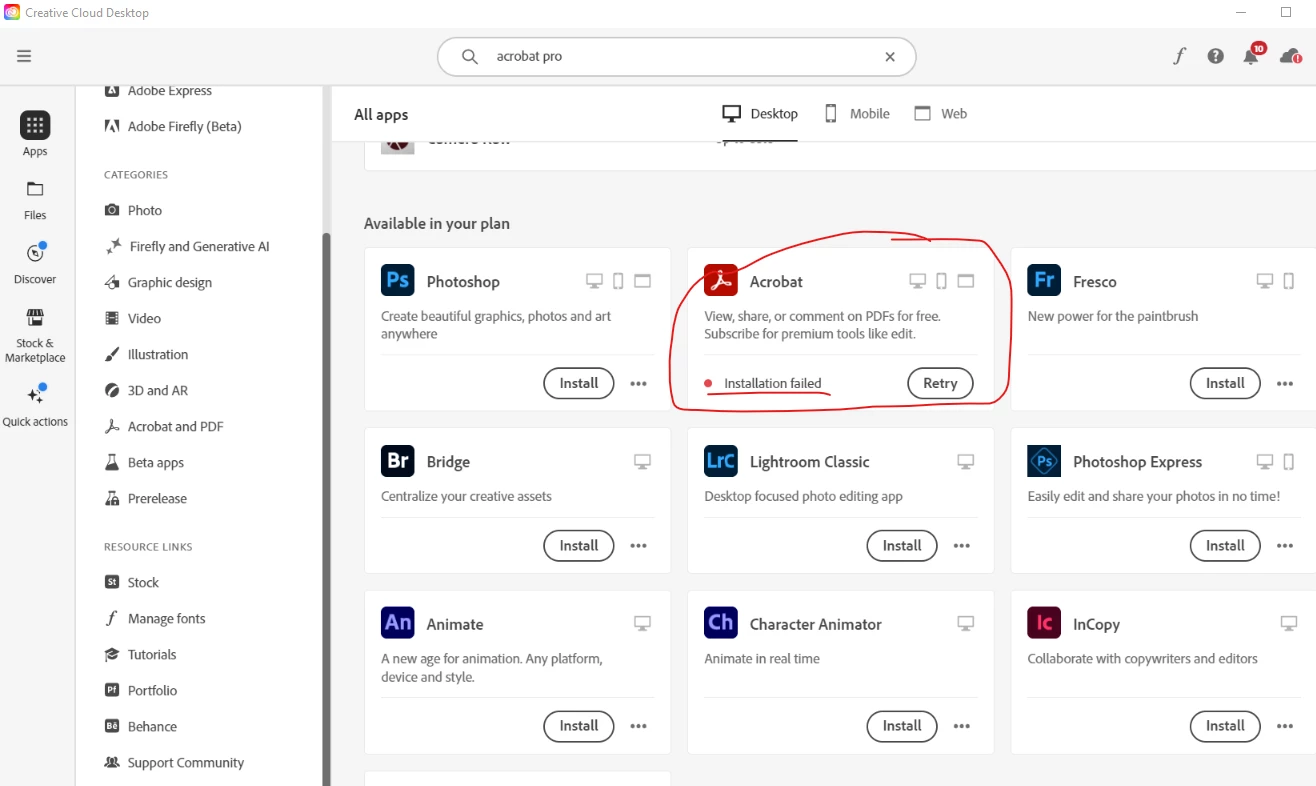Screen dimensions: 1316x786
Task: Open Quick actions sparkle icon
Action: pos(35,395)
